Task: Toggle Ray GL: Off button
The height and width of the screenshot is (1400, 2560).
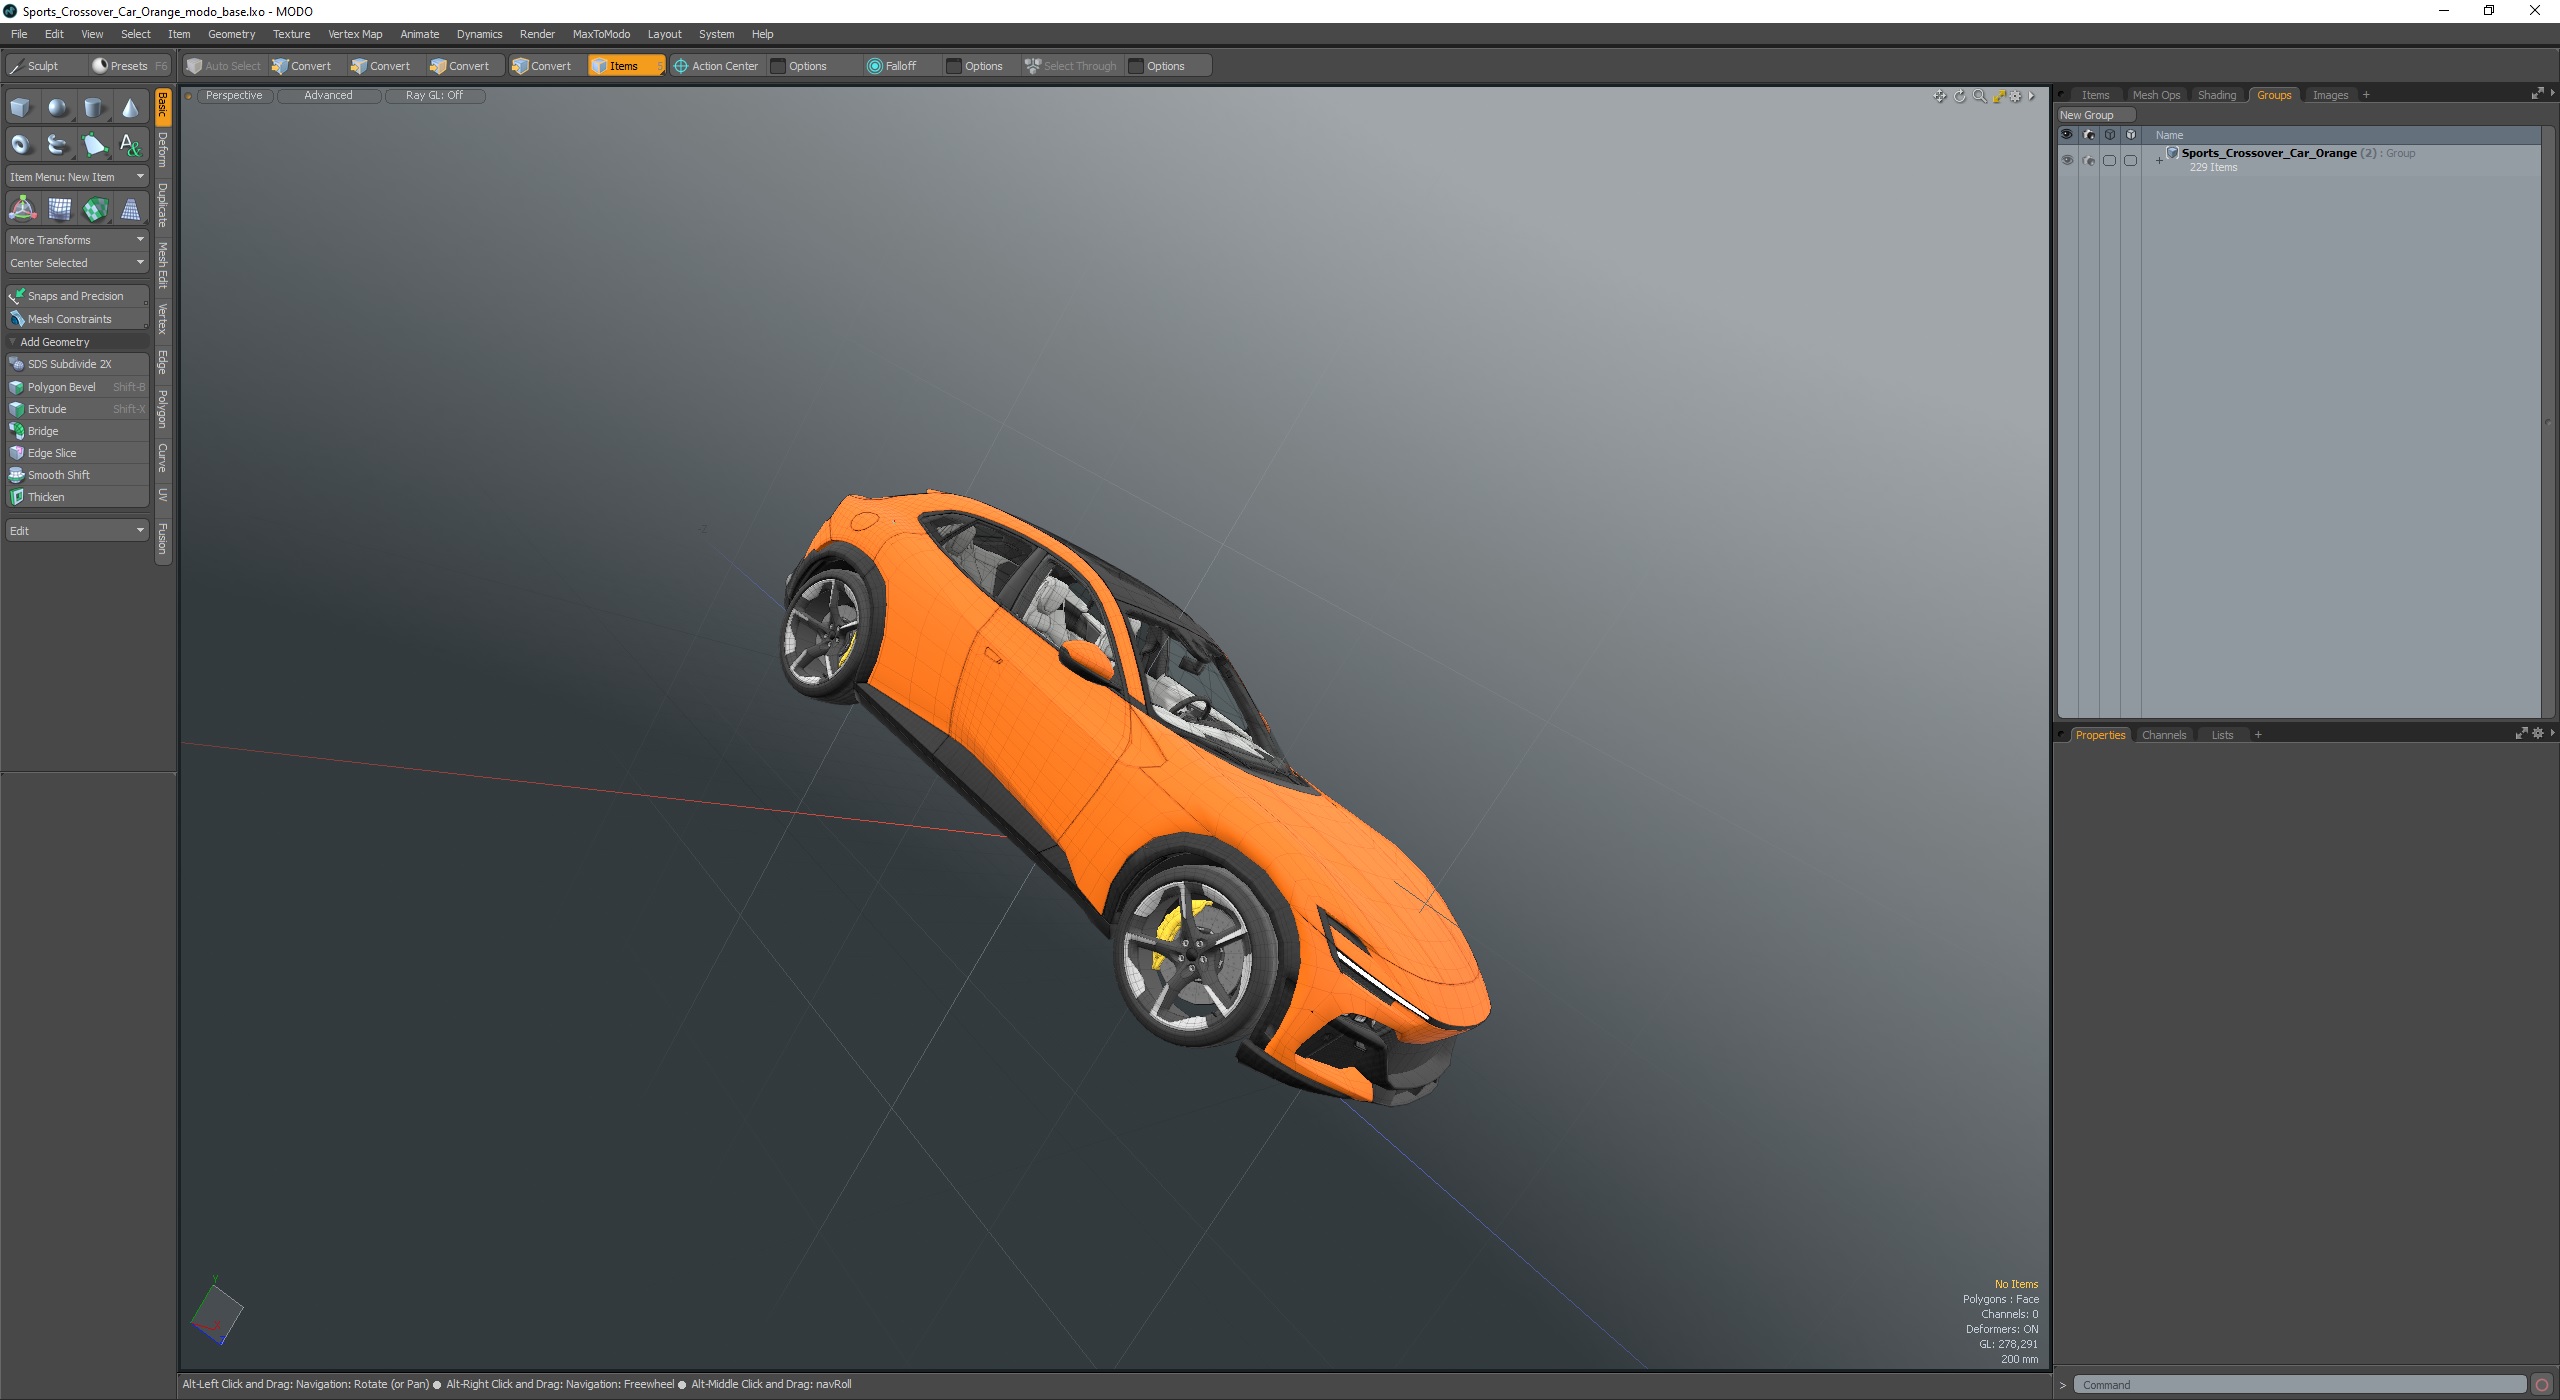Action: coord(434,96)
